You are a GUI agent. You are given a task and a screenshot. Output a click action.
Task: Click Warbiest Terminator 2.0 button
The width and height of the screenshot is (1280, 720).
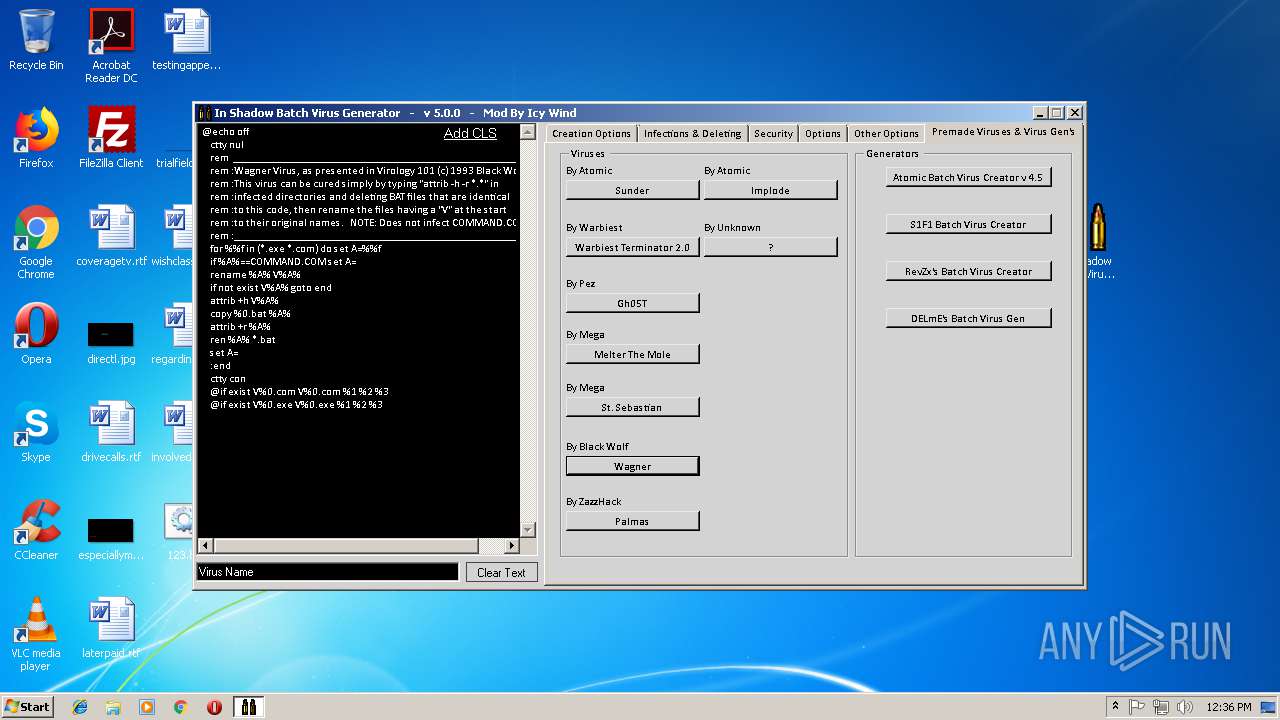pos(632,247)
